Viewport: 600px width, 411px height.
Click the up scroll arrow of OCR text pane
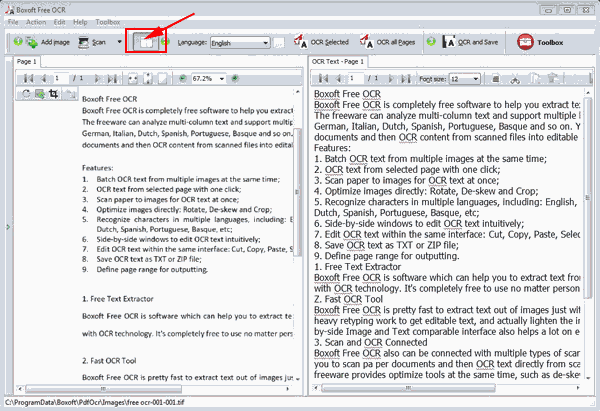tap(588, 92)
